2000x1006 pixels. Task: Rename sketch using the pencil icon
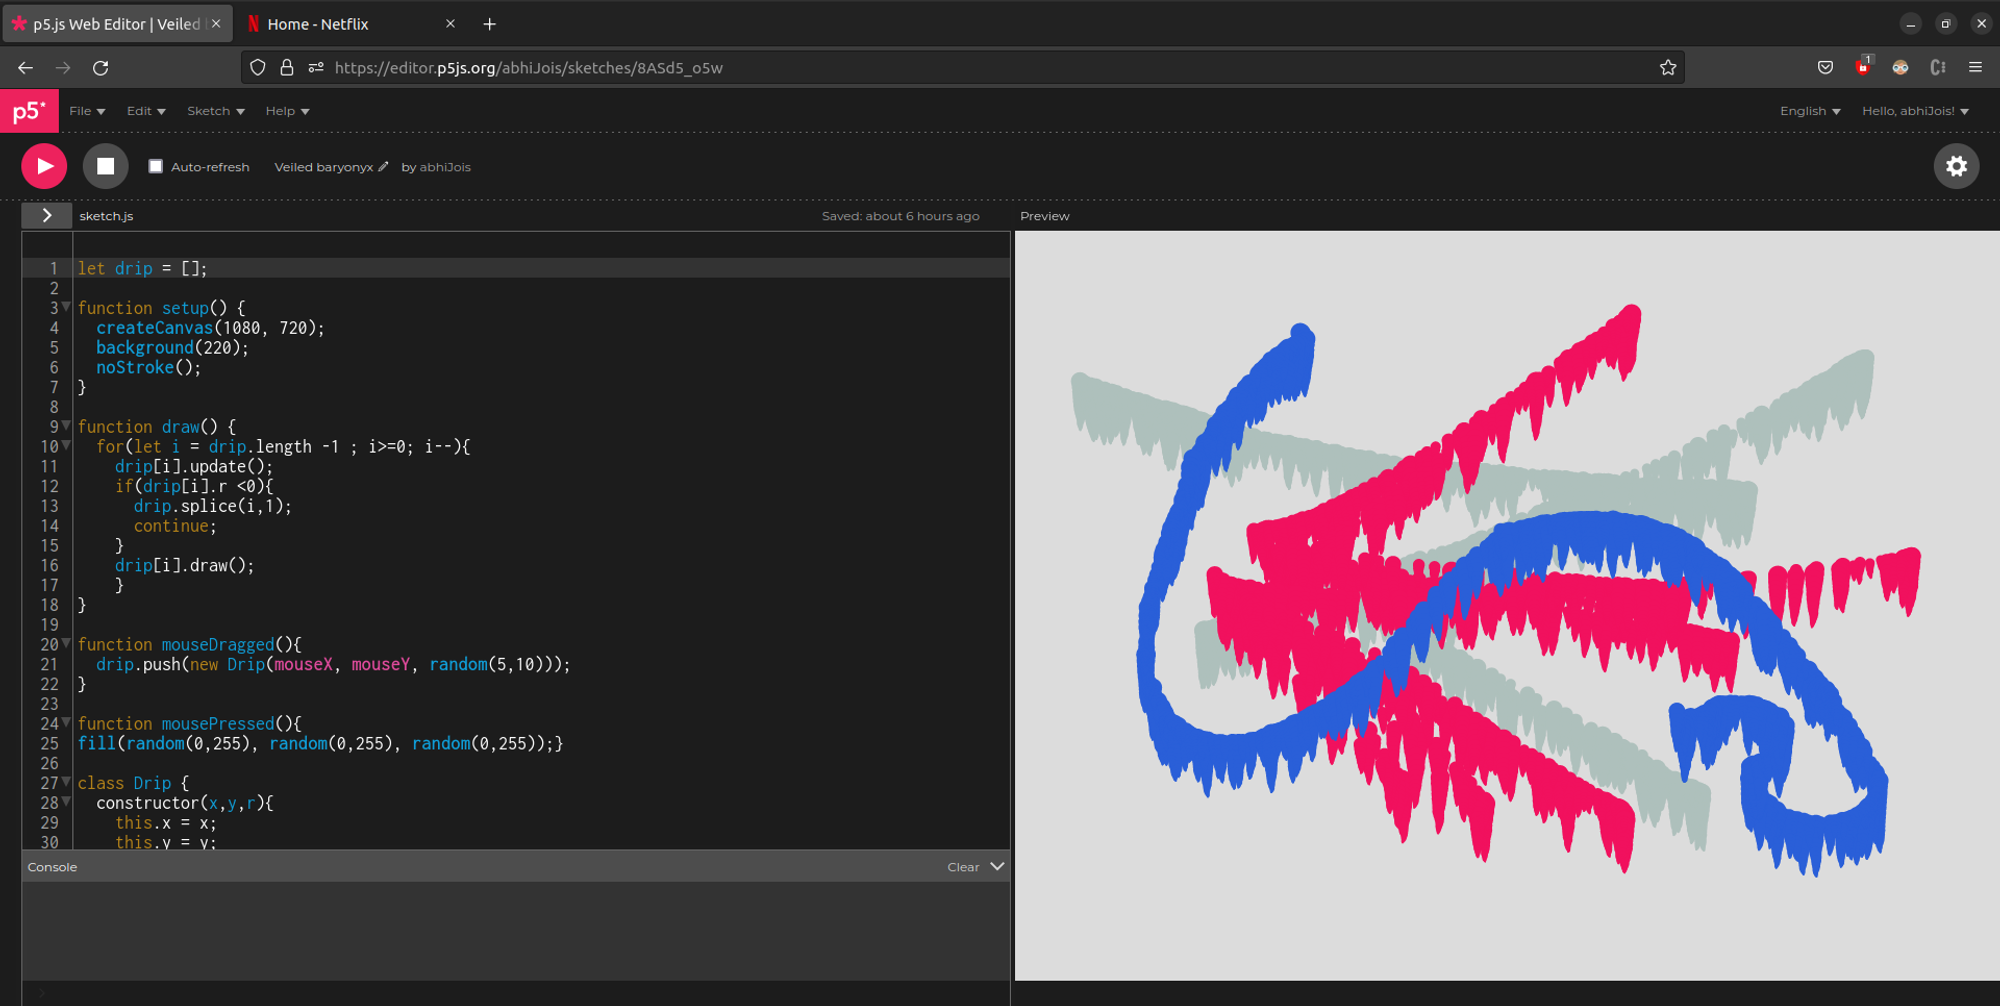coord(384,166)
